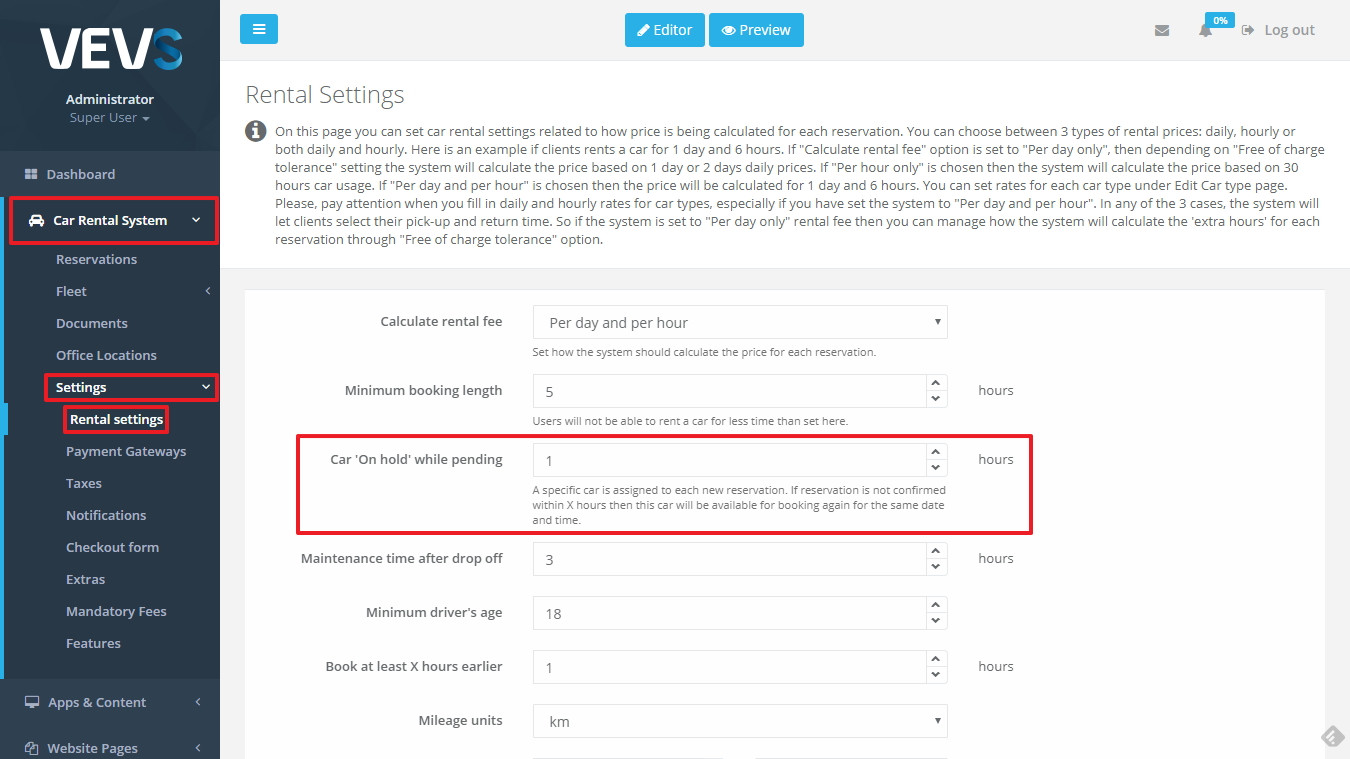Increase Book at least X hours earlier
This screenshot has width=1350, height=759.
coord(936,658)
